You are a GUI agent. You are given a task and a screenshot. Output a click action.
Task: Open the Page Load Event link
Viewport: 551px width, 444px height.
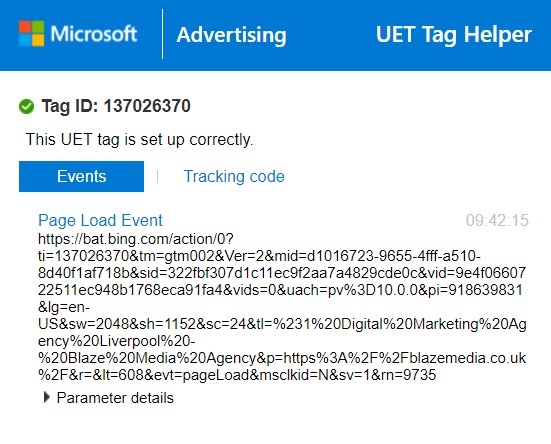pos(100,220)
